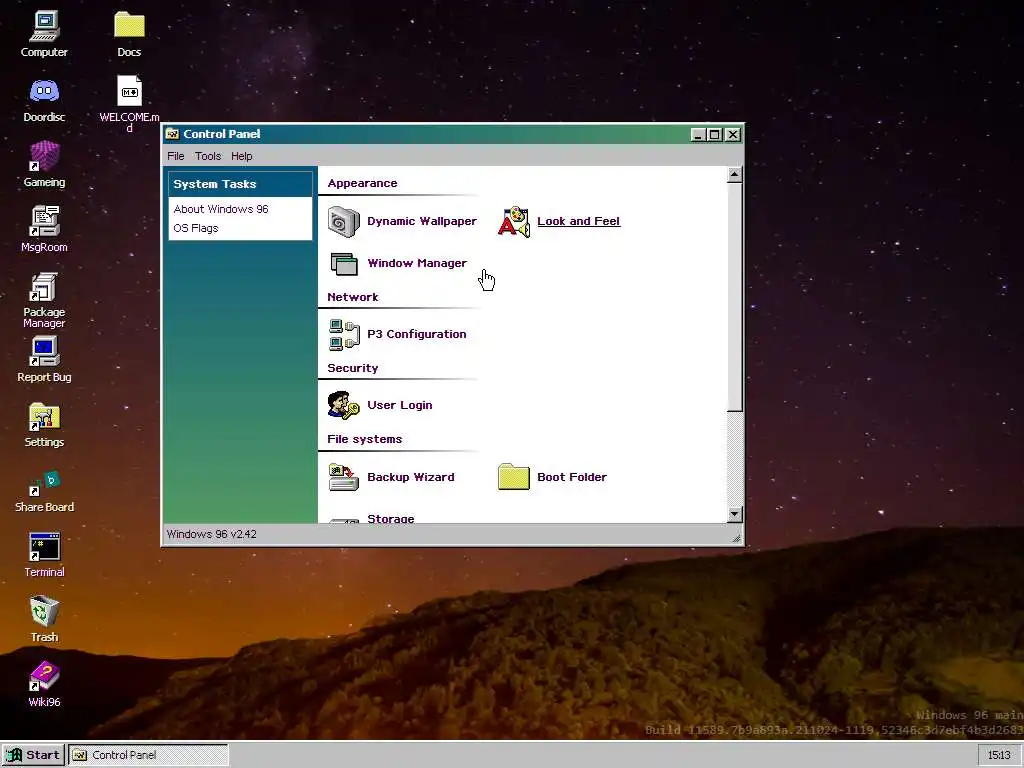Click the Network section heading
The height and width of the screenshot is (768, 1024).
tap(353, 297)
